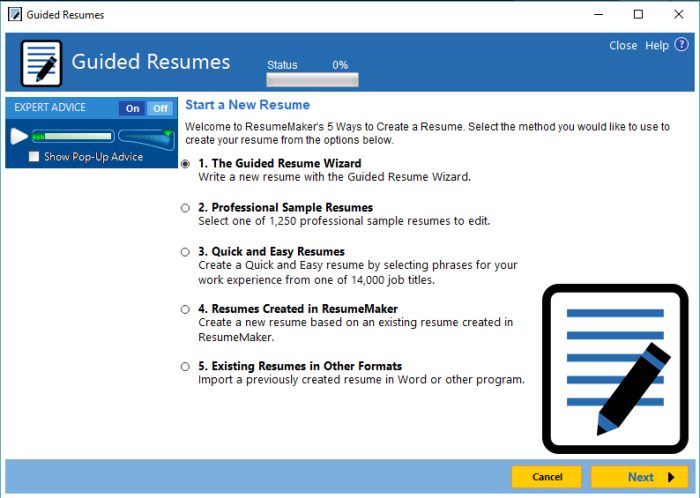
Task: Click the Help link in the header
Action: coord(657,46)
